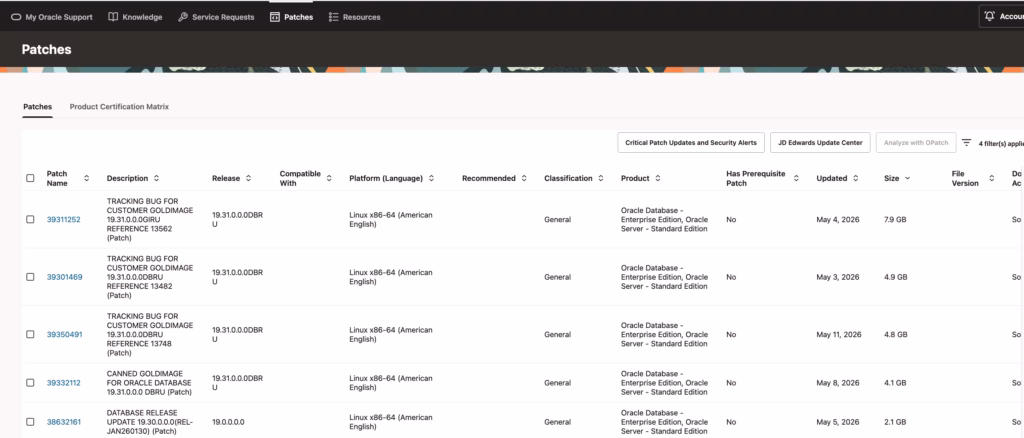Open the Resources menu

point(355,17)
